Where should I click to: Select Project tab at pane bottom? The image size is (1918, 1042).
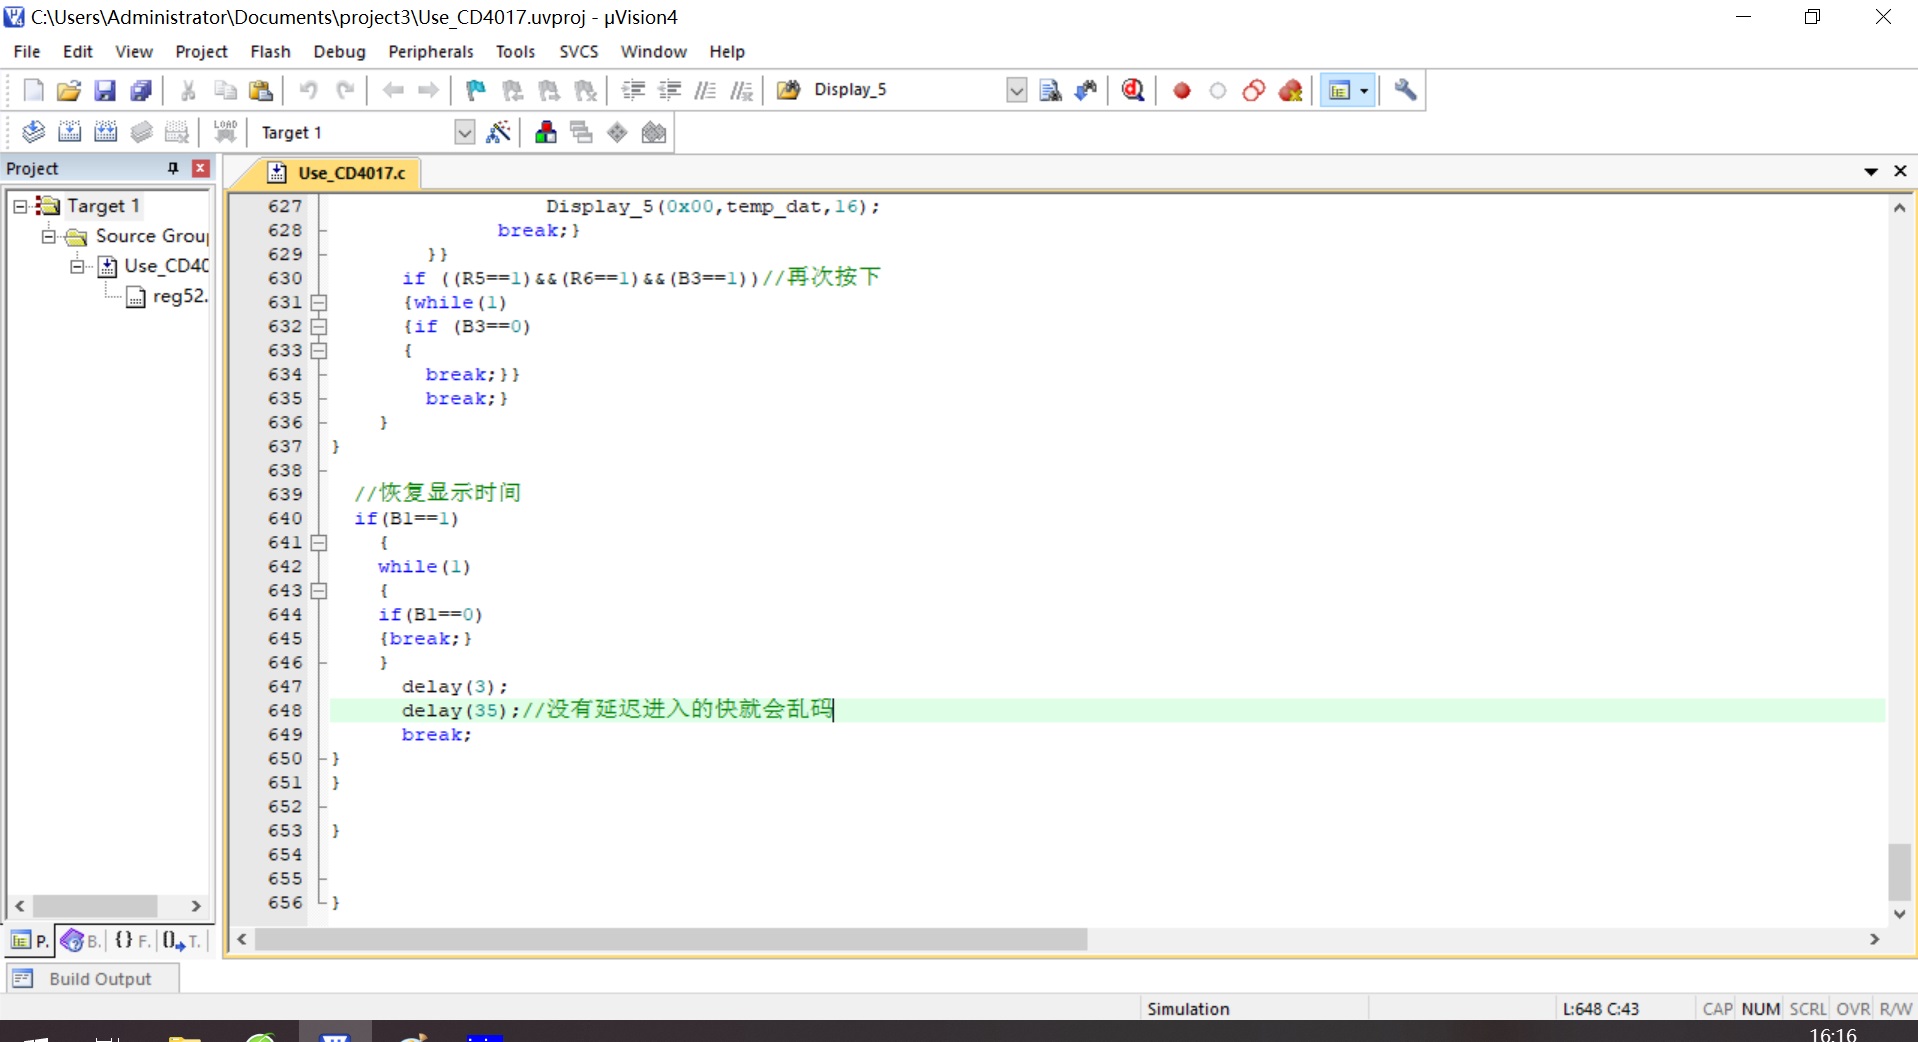29,940
